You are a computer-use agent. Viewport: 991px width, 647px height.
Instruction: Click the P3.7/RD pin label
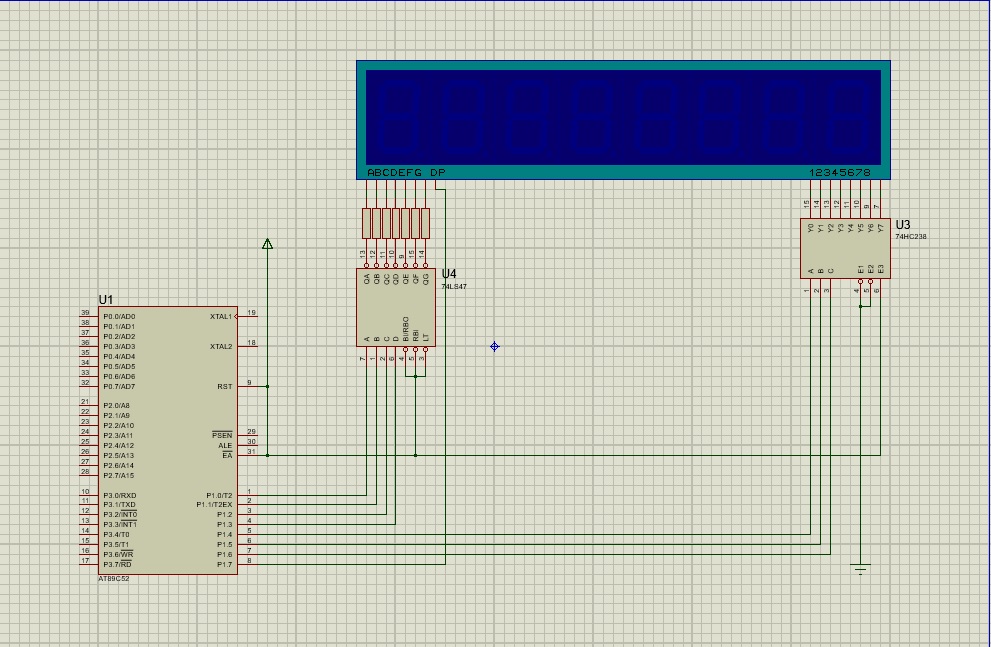tap(118, 564)
